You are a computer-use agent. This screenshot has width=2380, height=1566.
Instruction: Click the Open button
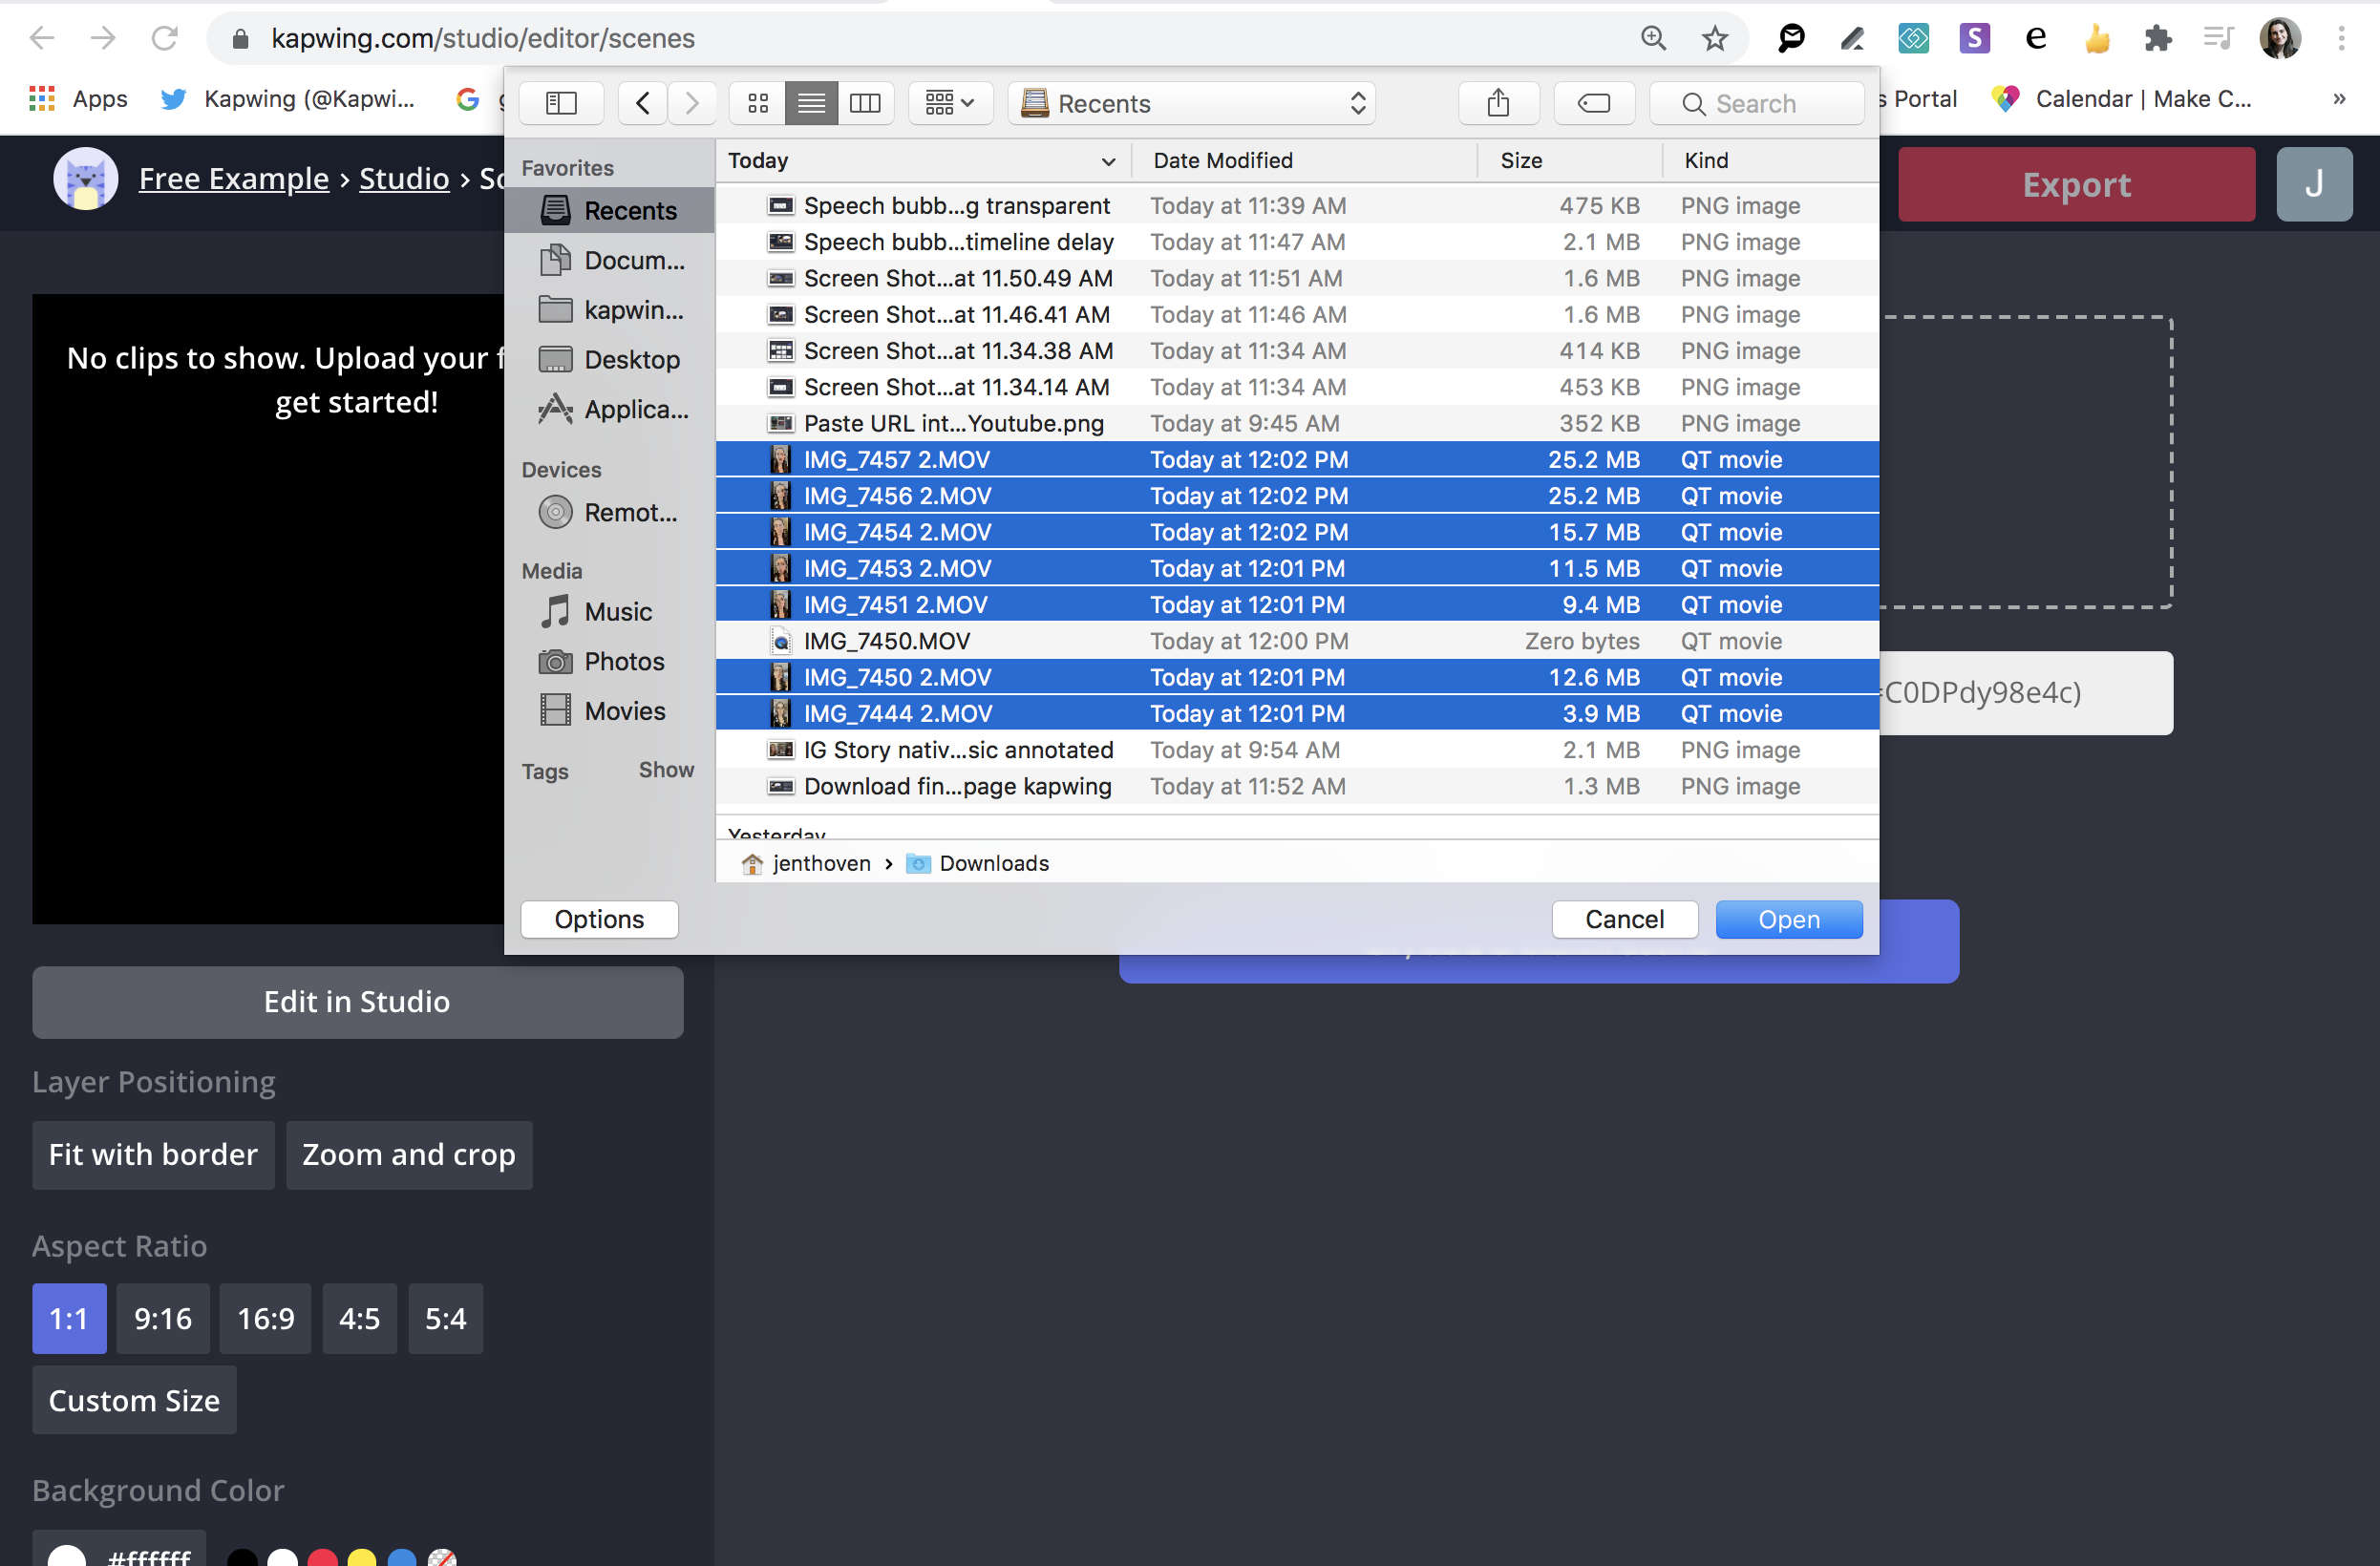[x=1788, y=918]
